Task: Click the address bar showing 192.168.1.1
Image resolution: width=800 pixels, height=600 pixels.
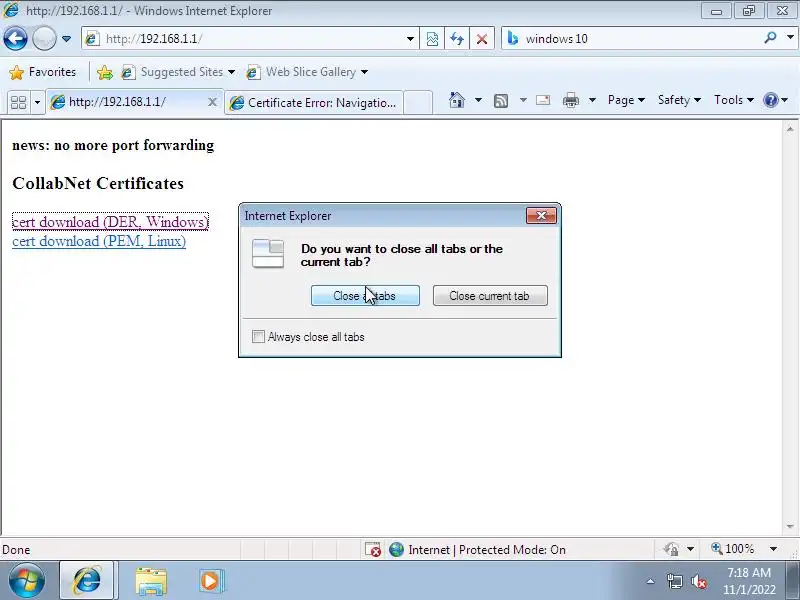Action: [250, 39]
